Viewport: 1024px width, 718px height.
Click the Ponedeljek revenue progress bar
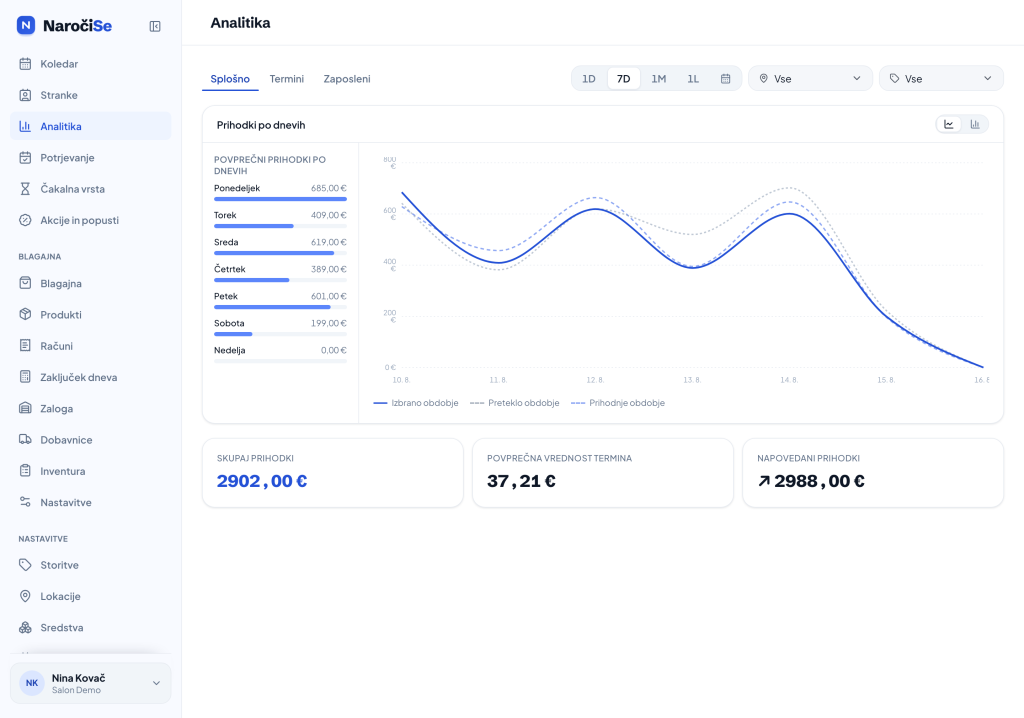(x=280, y=199)
